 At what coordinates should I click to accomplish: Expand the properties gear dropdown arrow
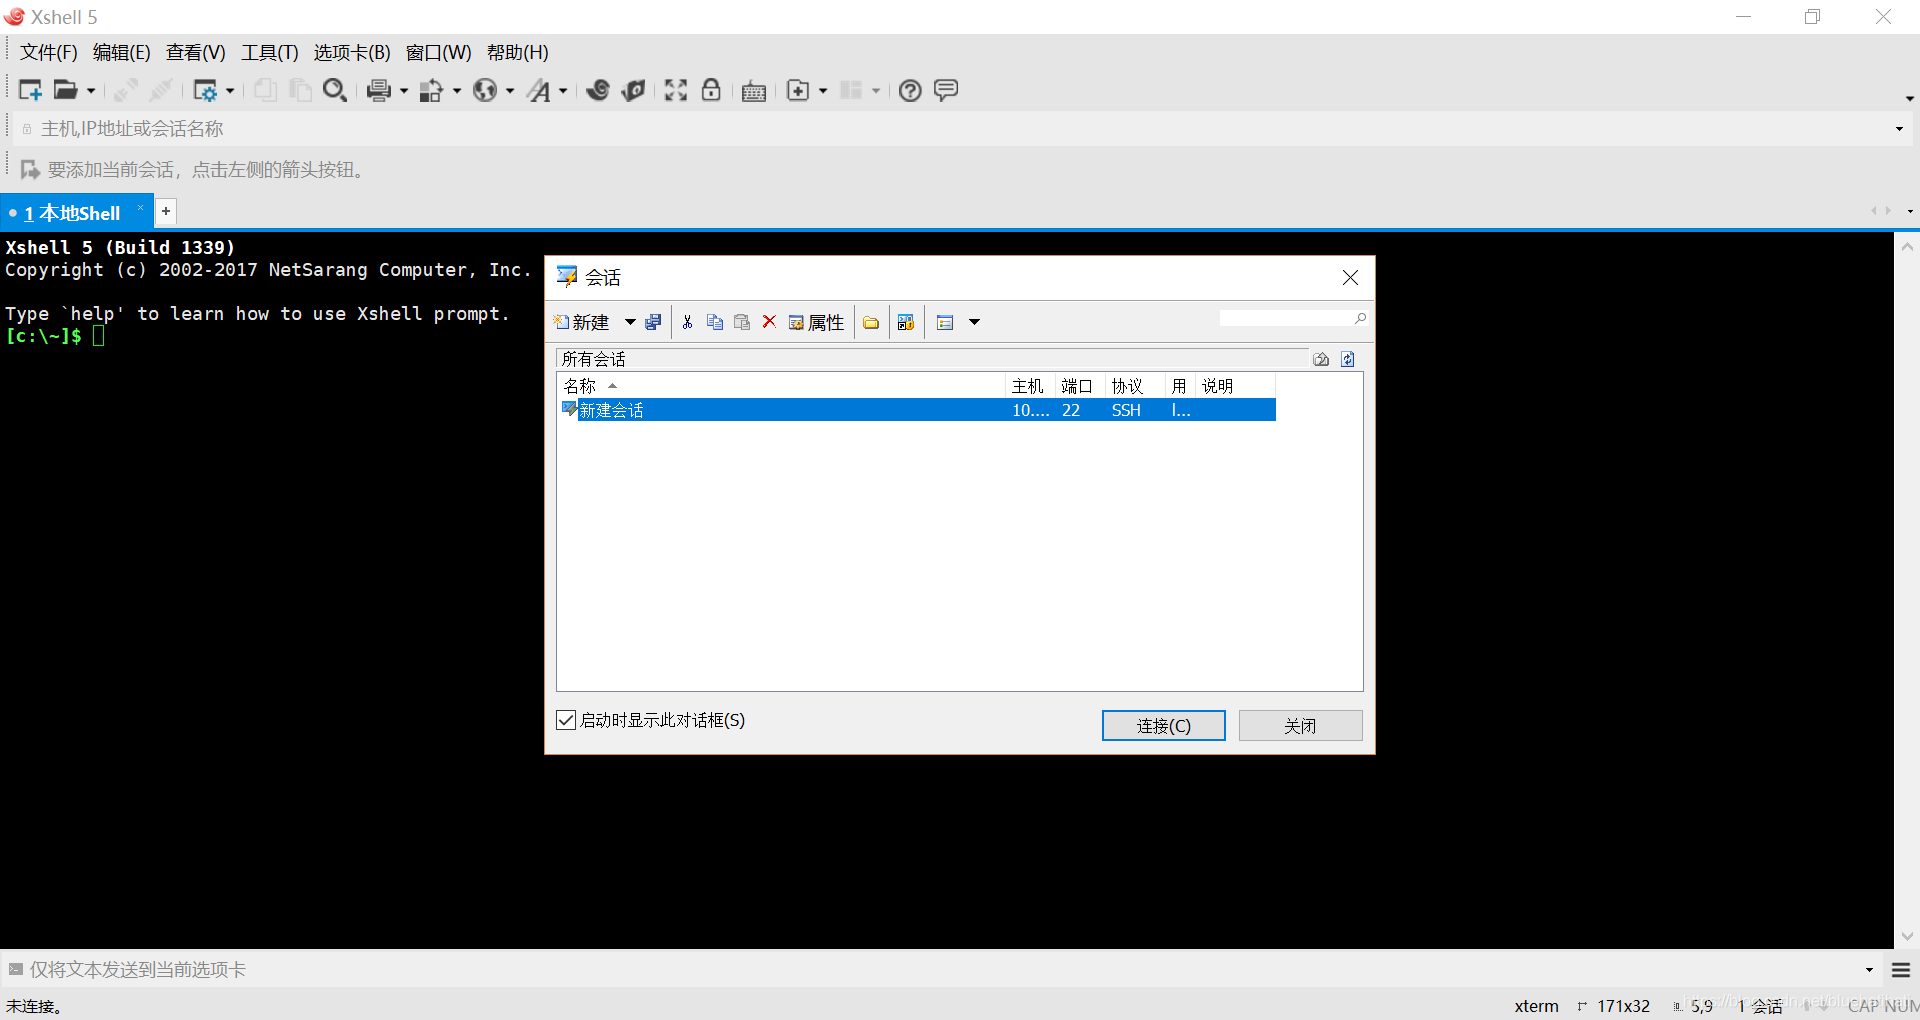click(x=230, y=91)
